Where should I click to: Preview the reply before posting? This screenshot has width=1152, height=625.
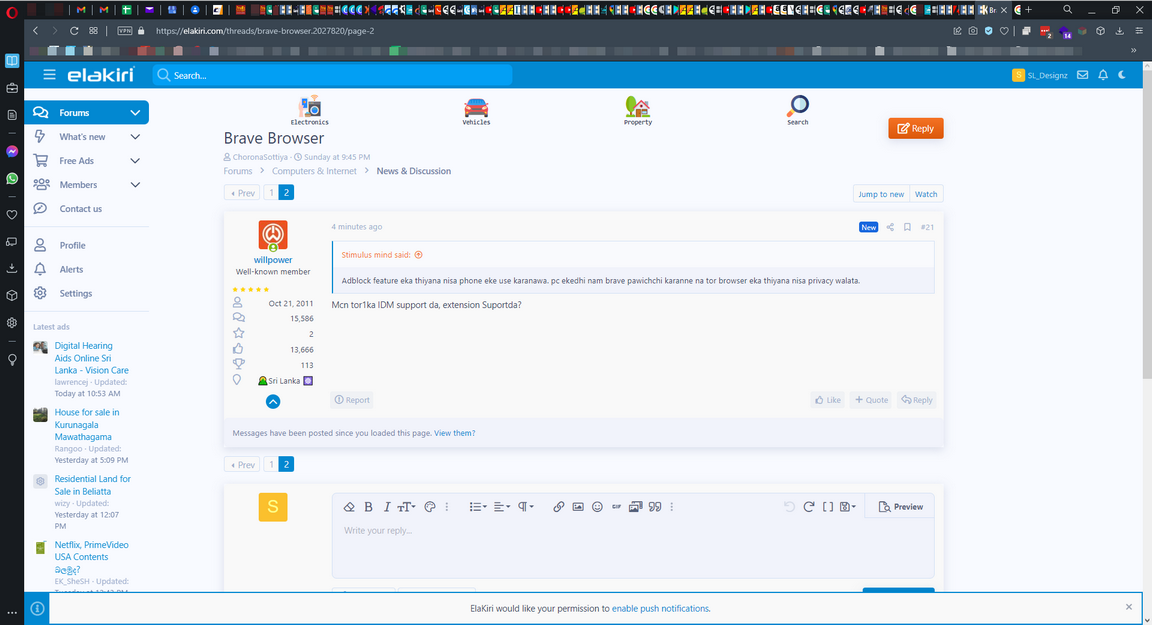point(901,507)
